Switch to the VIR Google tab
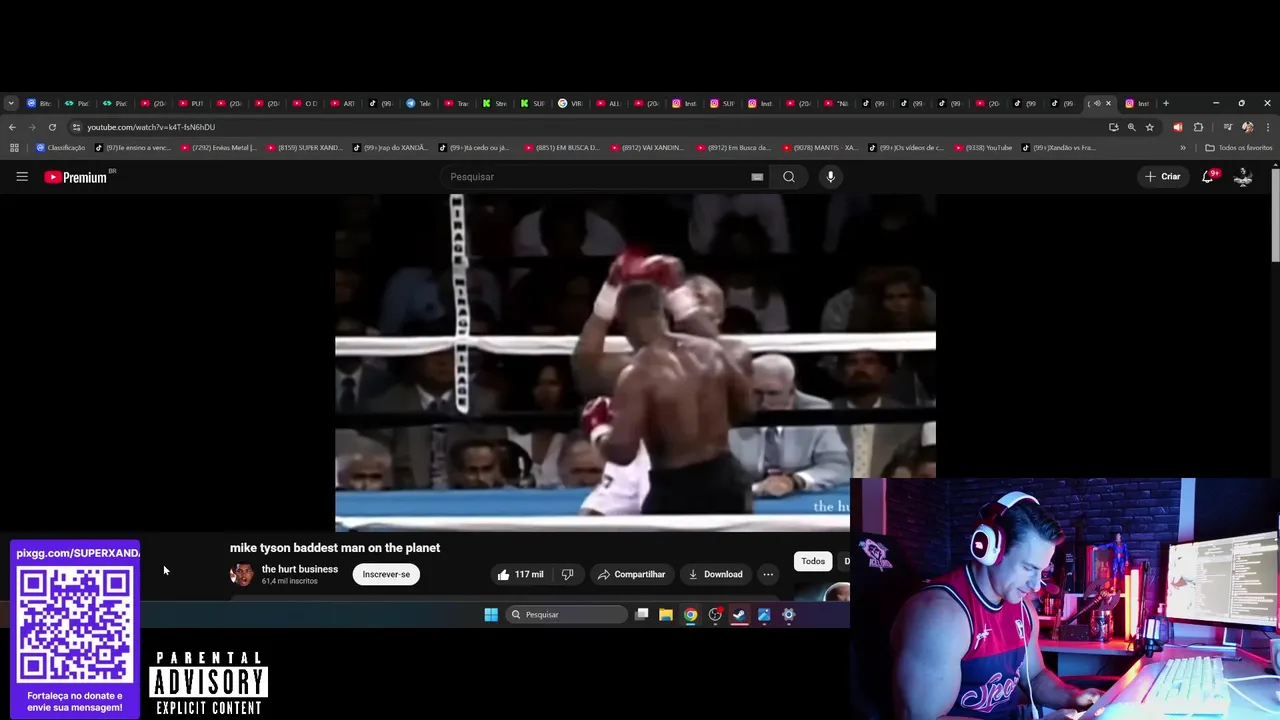The height and width of the screenshot is (720, 1280). tap(570, 103)
